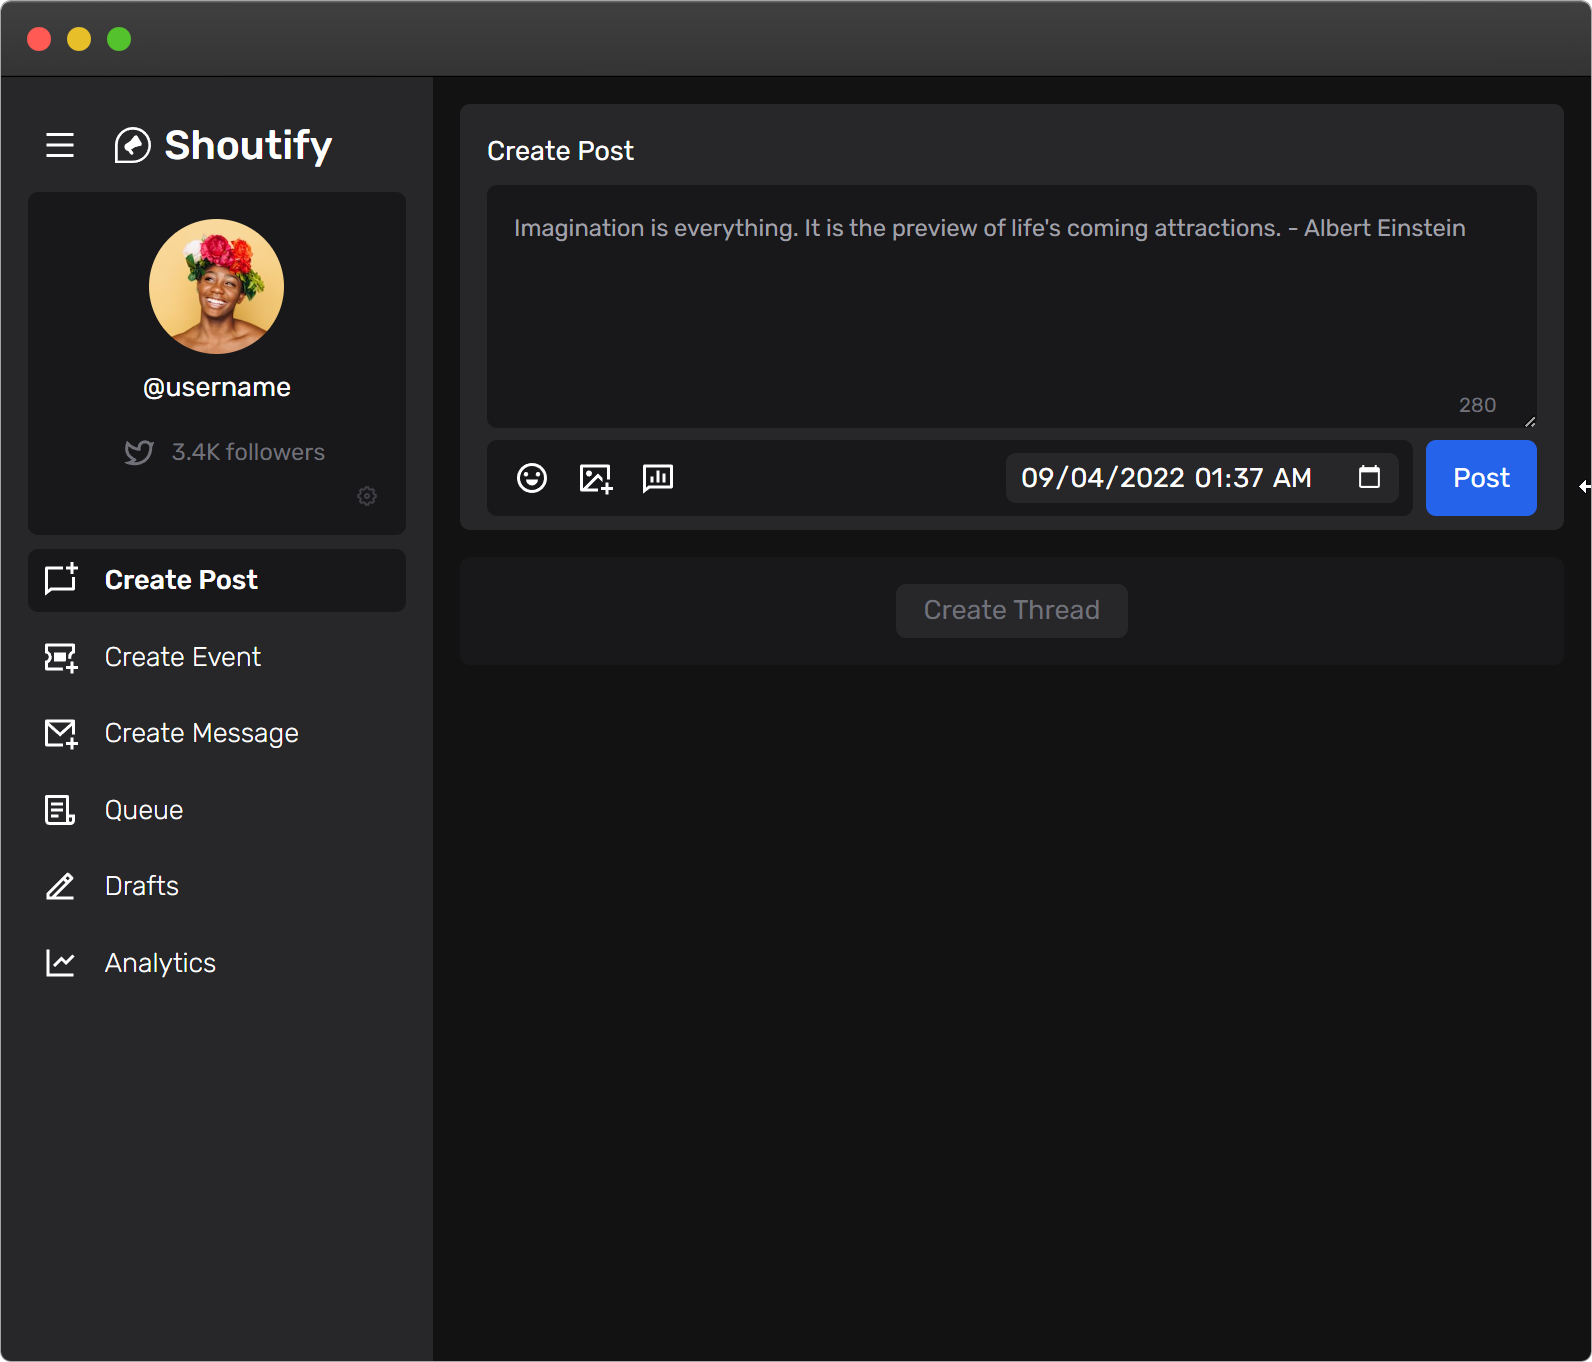Open the Analytics page
Viewport: 1592px width, 1362px height.
pyautogui.click(x=217, y=963)
